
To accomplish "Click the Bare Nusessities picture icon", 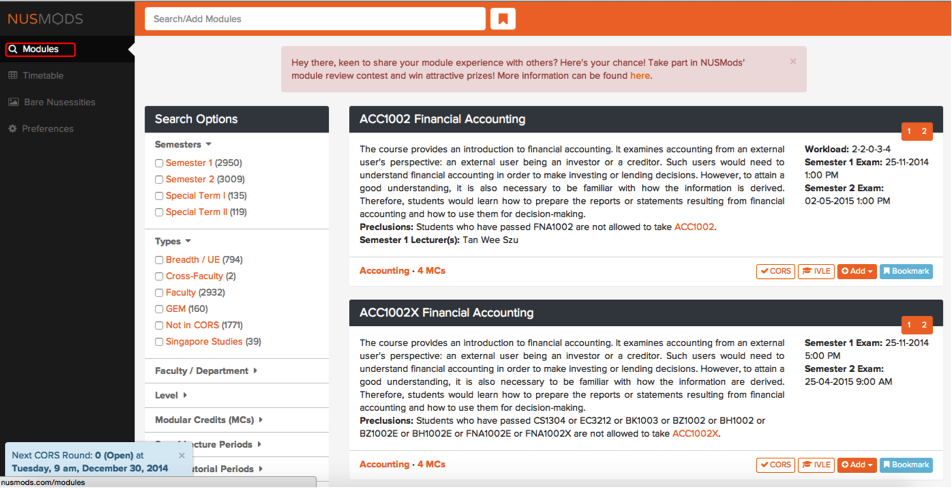I will [x=13, y=102].
